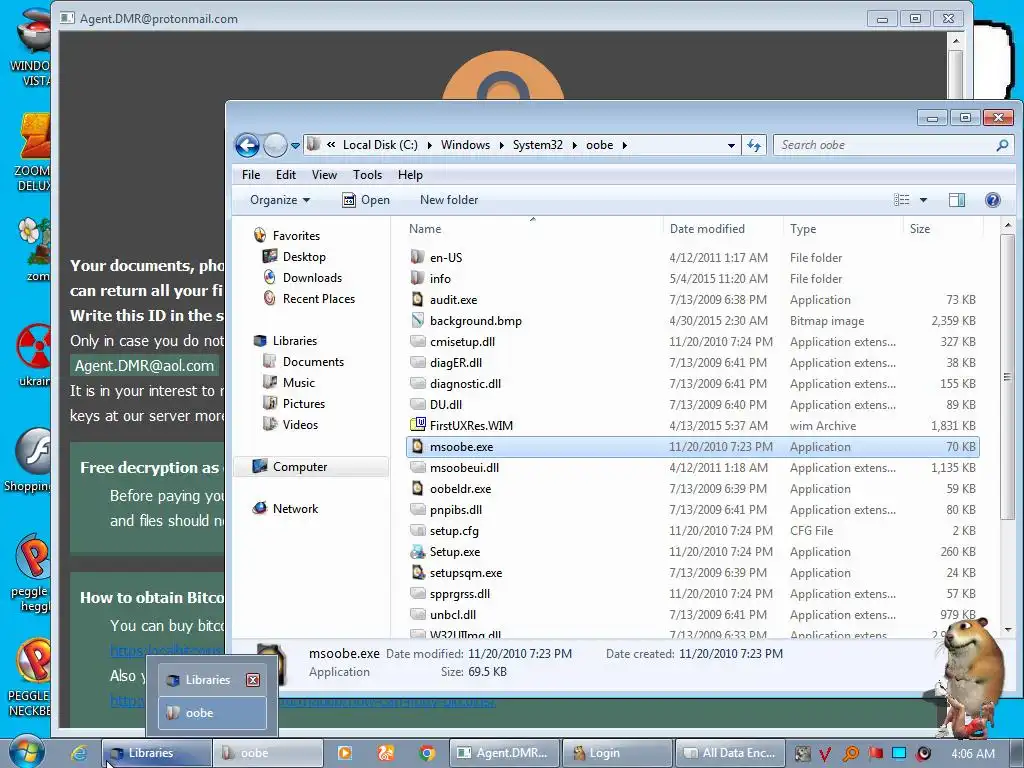This screenshot has width=1024, height=768.
Task: Select the FirstUXRes.WIM archive icon
Action: [418, 425]
